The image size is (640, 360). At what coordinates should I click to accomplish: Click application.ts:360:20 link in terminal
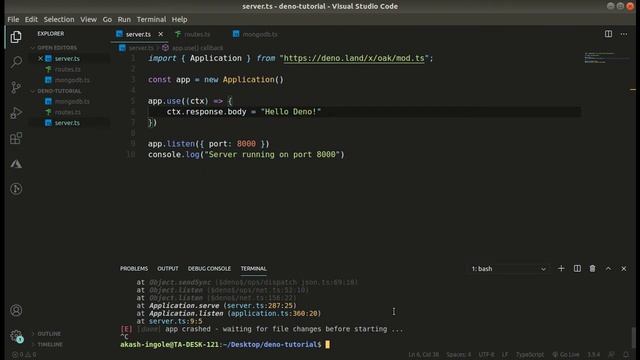coord(274,313)
